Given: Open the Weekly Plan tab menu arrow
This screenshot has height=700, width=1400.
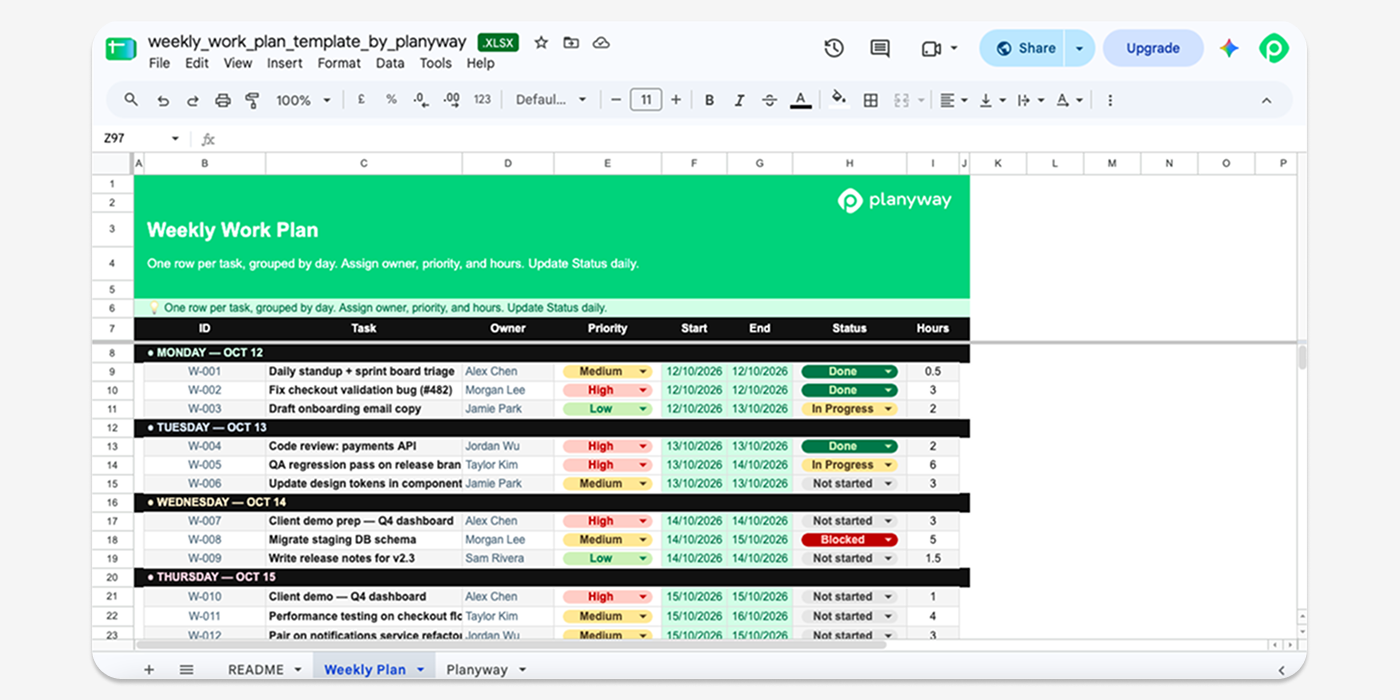Looking at the screenshot, I should pos(421,670).
